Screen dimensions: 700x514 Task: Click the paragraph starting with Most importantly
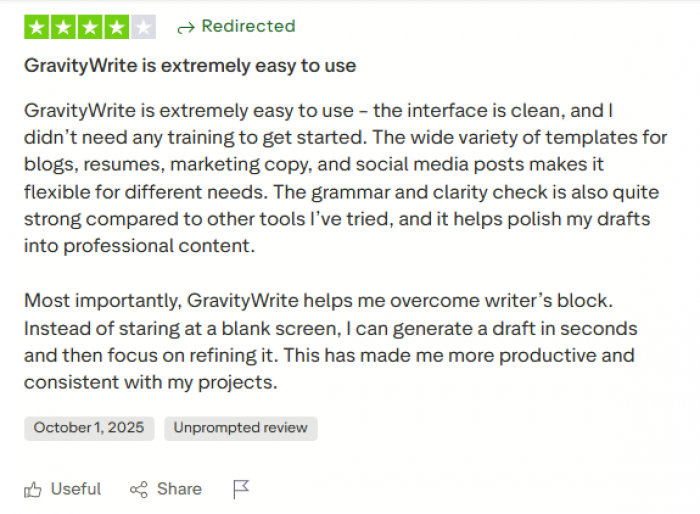pos(330,341)
